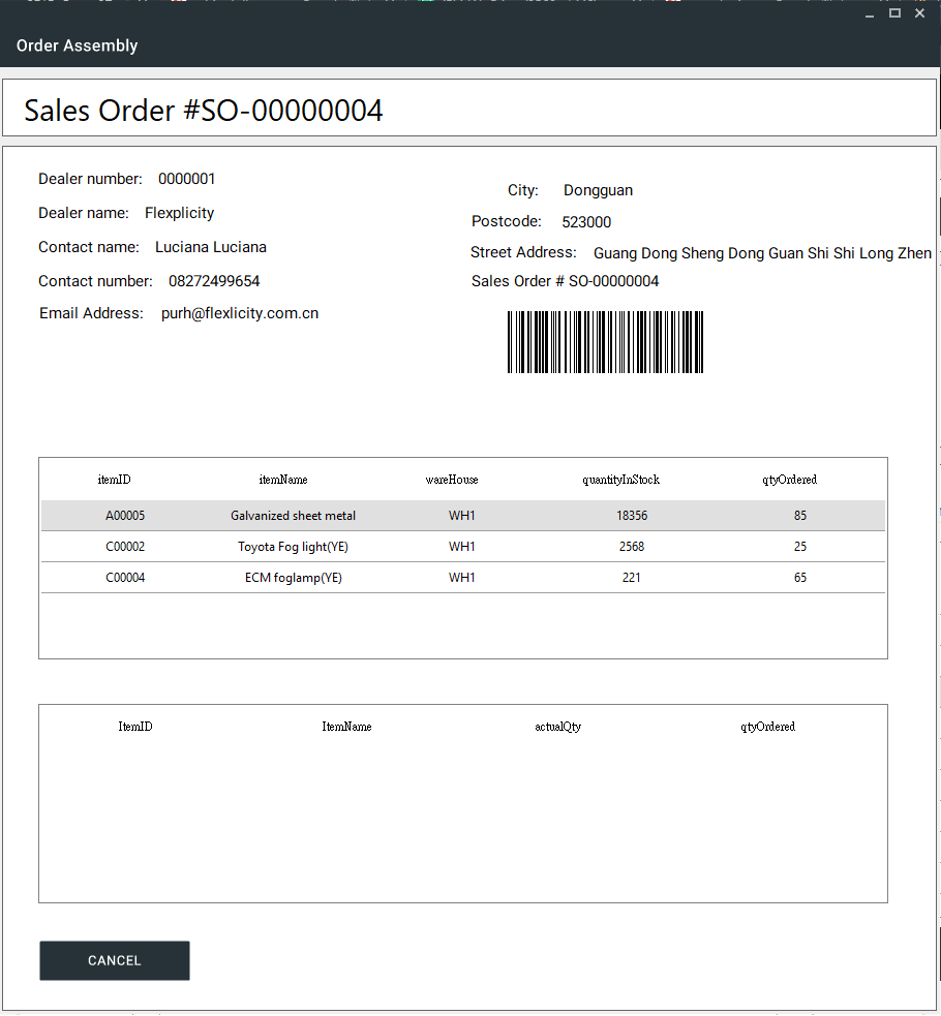Viewport: 941px width, 1016px height.
Task: Click the itemID column header
Action: pyautogui.click(x=114, y=480)
